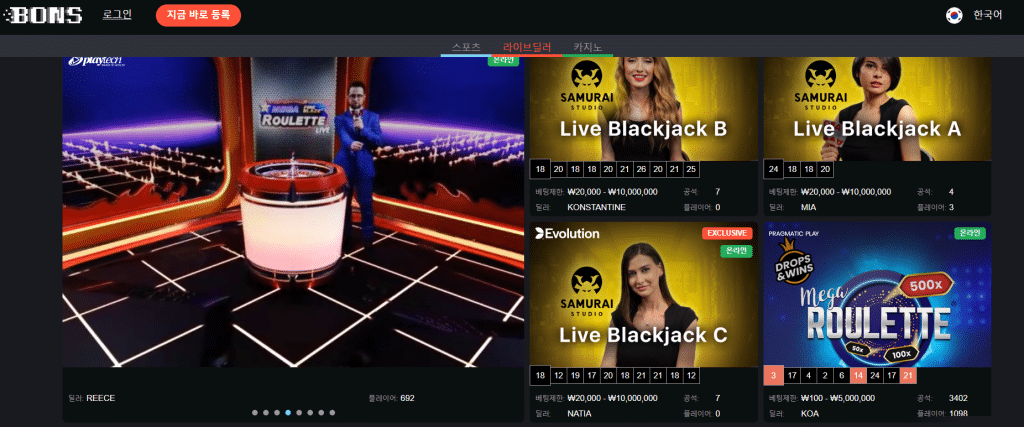Click the Mega Roulette player count 1098

[x=959, y=413]
